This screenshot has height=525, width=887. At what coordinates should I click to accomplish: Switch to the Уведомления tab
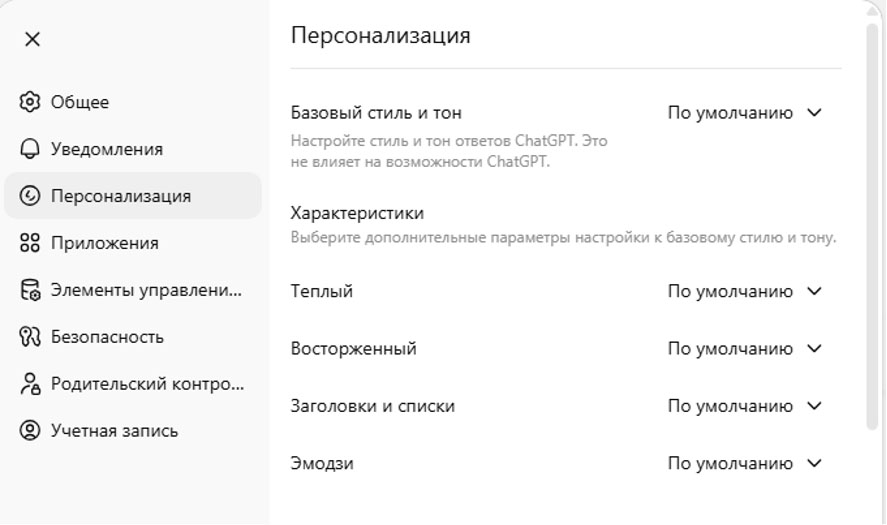[x=107, y=149]
